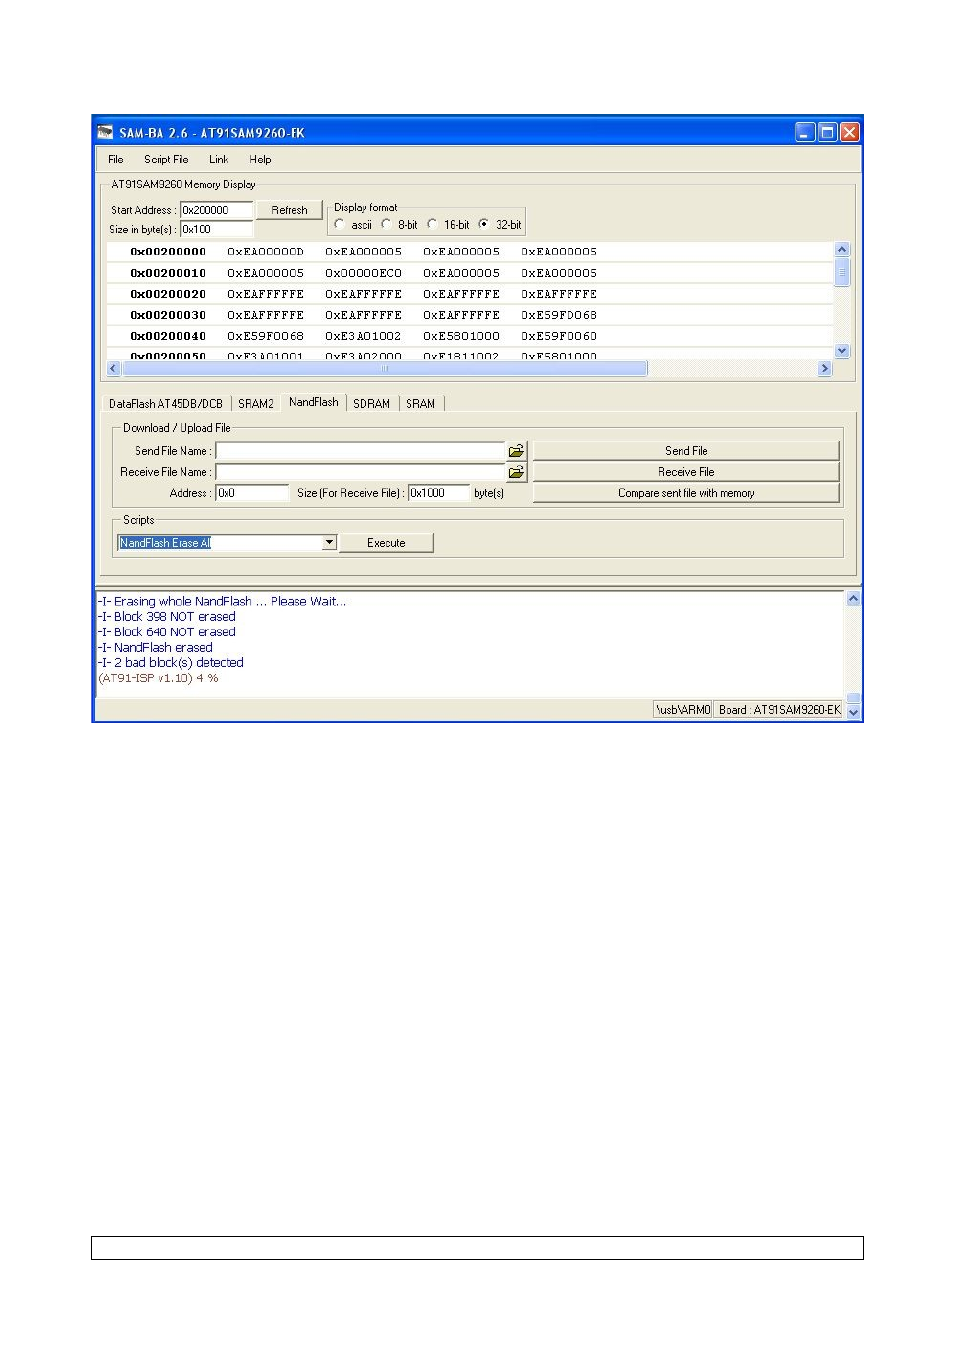
Task: Close the SAM-BA window
Action: 849,132
